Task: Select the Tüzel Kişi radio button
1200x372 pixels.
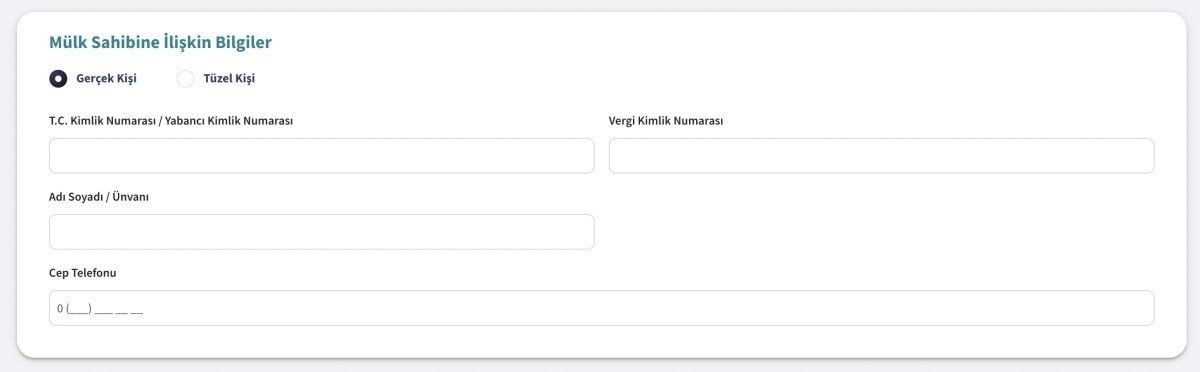Action: click(x=185, y=78)
